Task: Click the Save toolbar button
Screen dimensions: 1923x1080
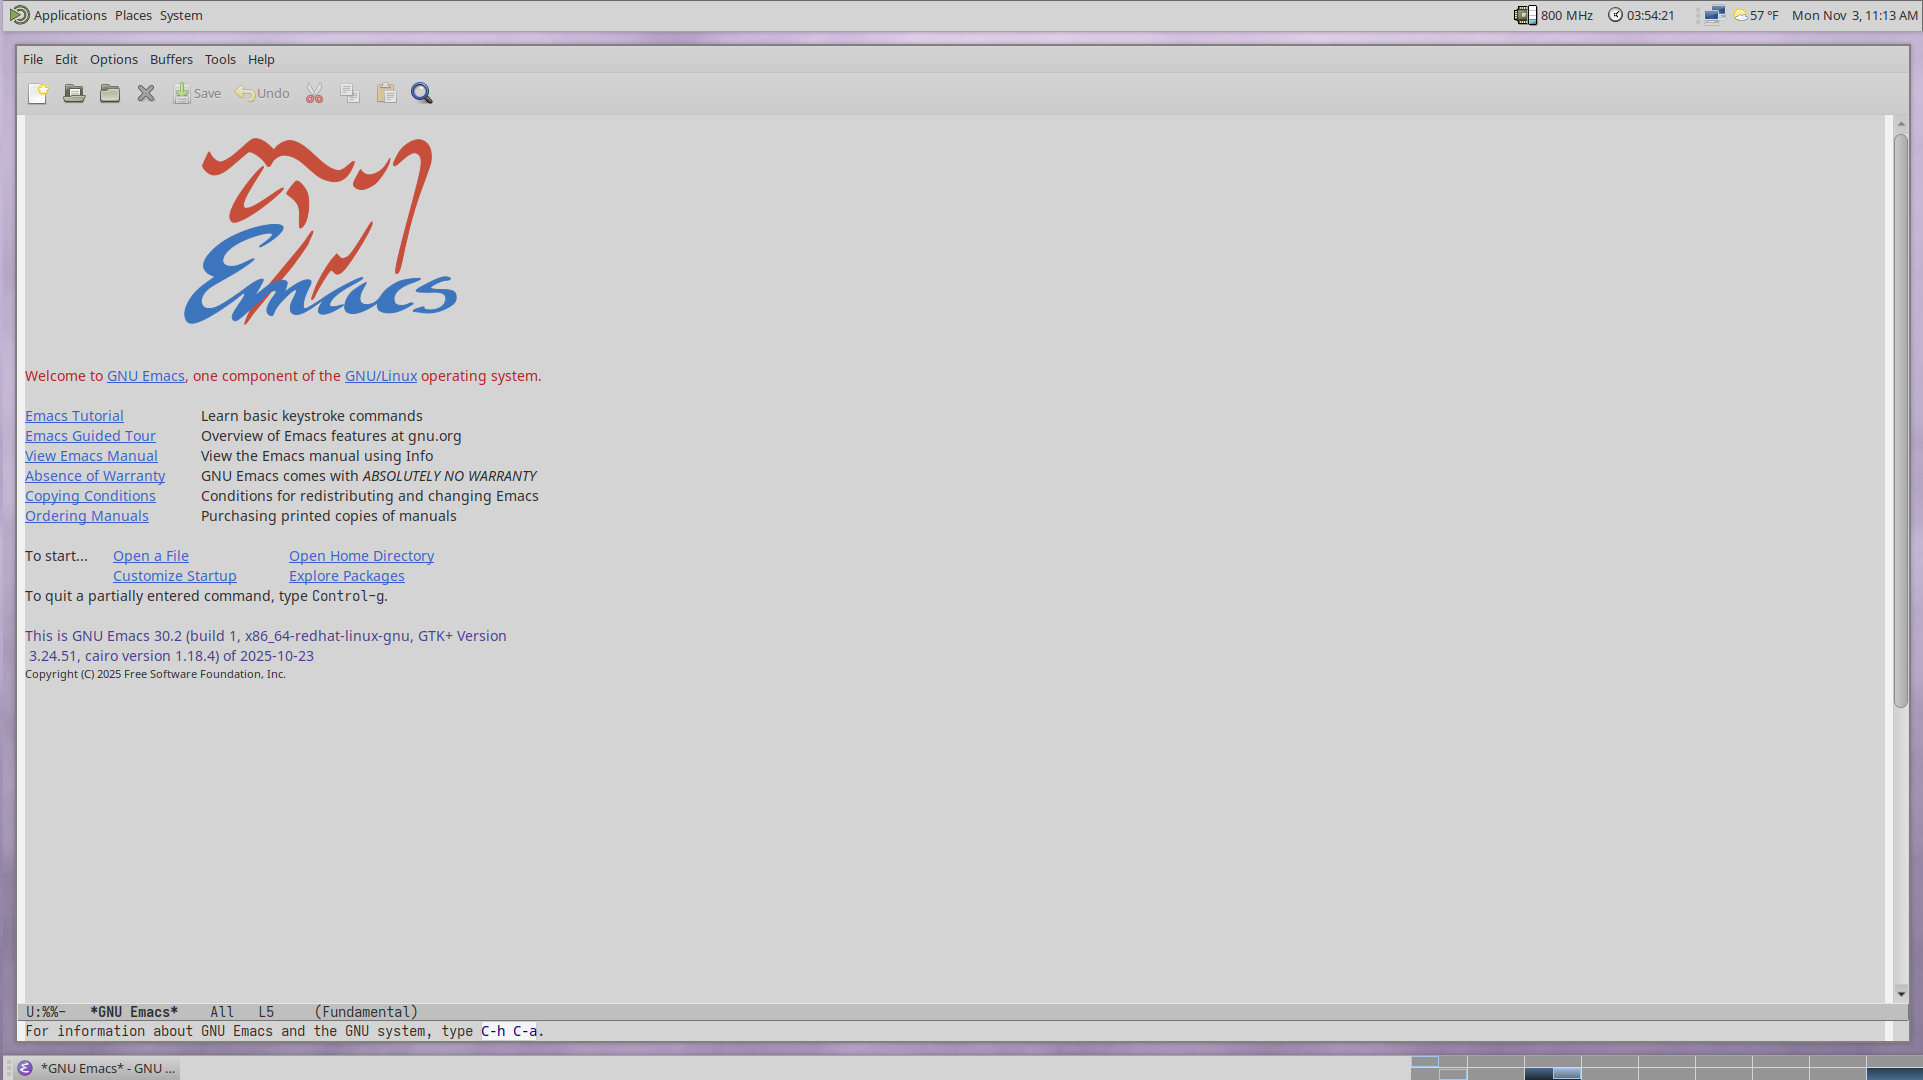Action: (197, 93)
